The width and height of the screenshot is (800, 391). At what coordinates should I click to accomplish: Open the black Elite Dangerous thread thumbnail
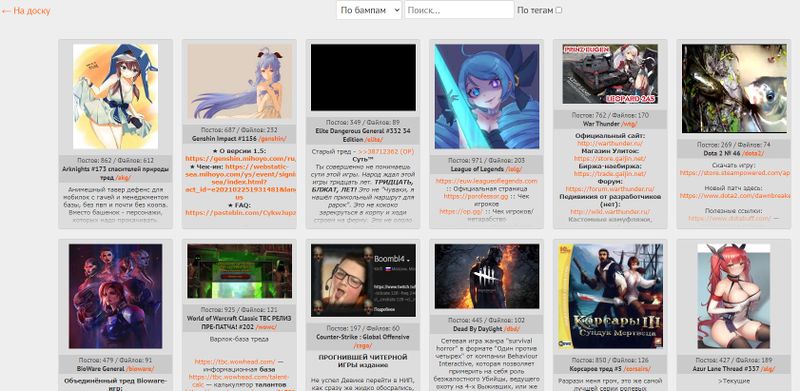tap(363, 78)
